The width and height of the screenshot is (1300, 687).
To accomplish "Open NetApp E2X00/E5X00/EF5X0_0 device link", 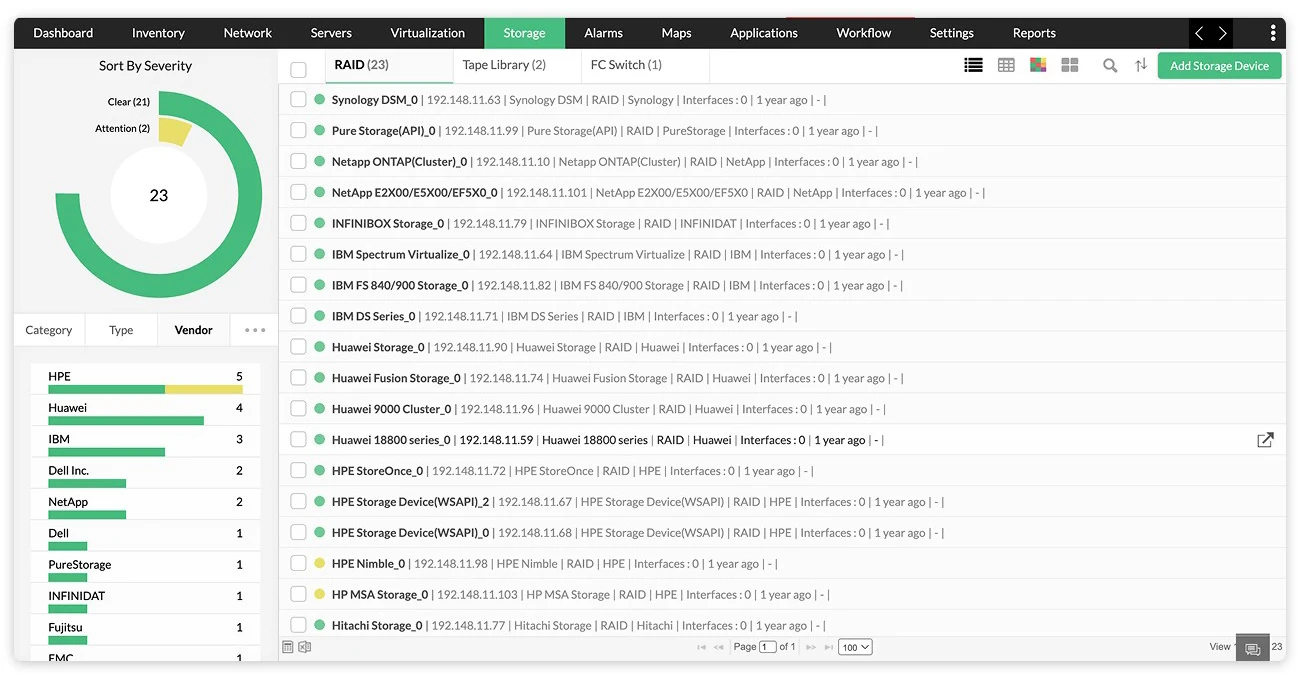I will [414, 193].
